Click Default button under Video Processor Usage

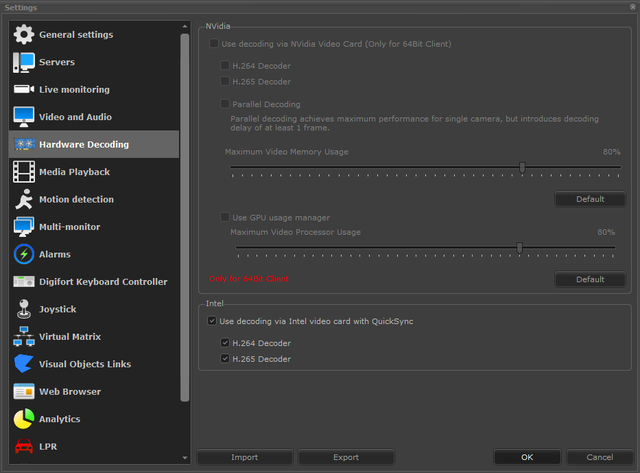pyautogui.click(x=590, y=280)
